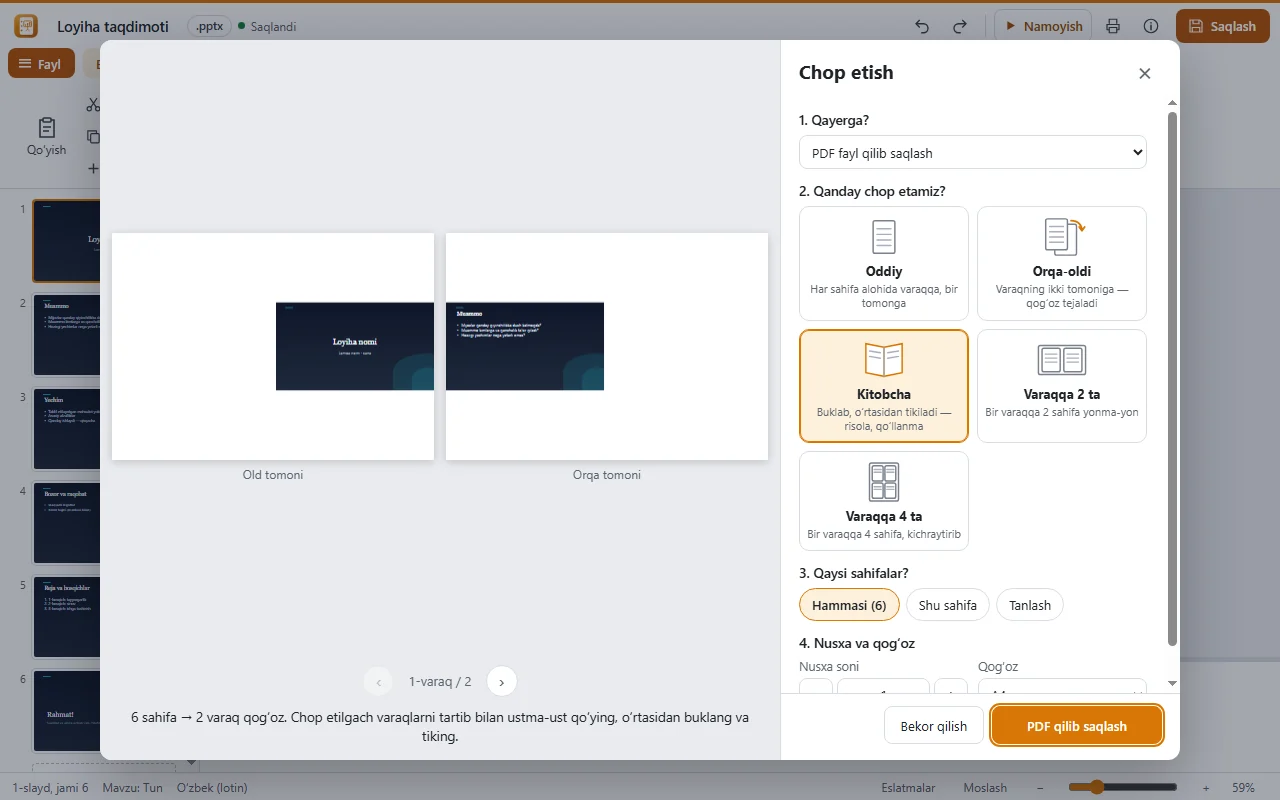Go to previous sheet in preview
This screenshot has width=1280, height=800.
[378, 682]
